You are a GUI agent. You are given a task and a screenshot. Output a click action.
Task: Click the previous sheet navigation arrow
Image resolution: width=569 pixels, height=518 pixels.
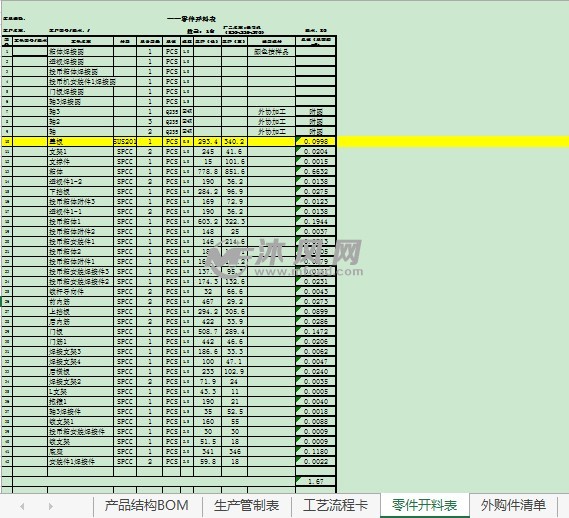[x=22, y=506]
